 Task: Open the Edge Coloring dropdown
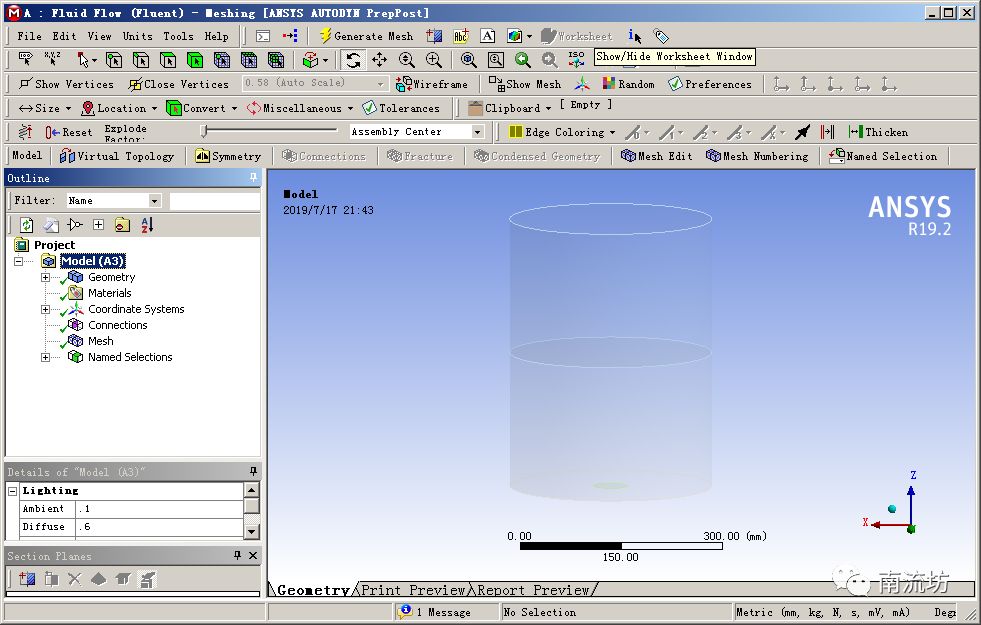pyautogui.click(x=562, y=132)
